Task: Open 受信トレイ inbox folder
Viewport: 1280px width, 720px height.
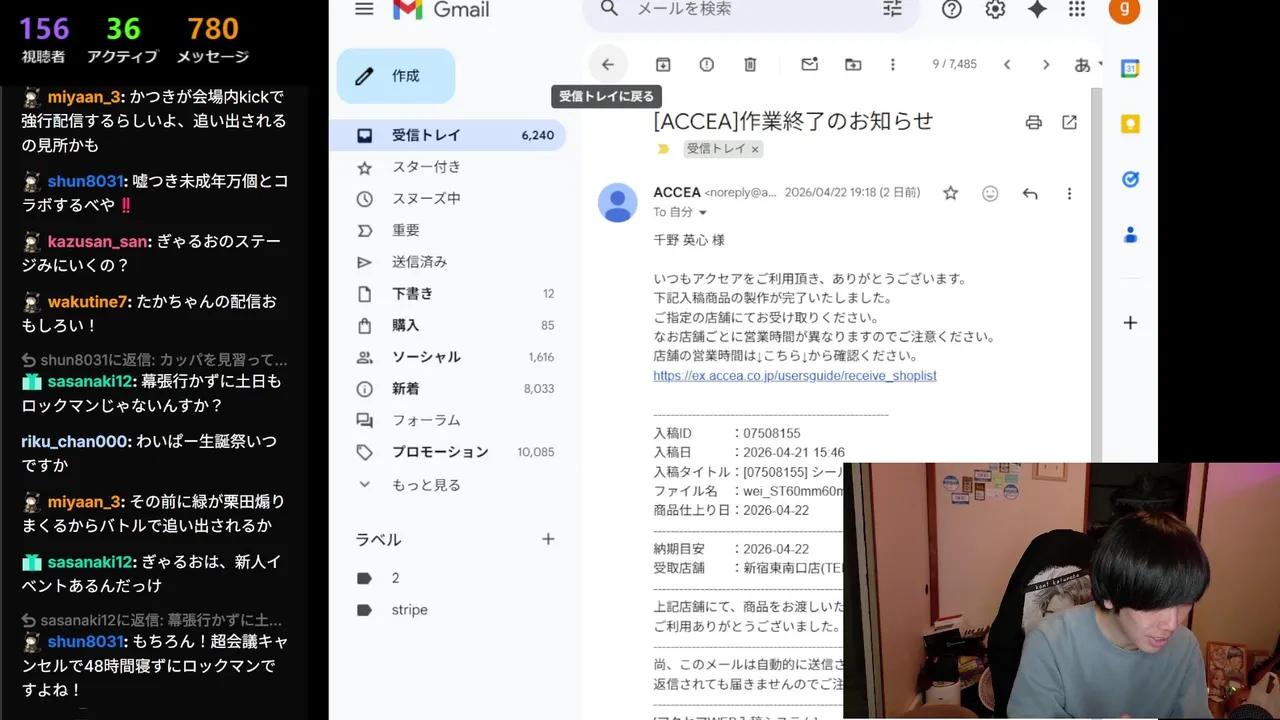Action: tap(448, 135)
